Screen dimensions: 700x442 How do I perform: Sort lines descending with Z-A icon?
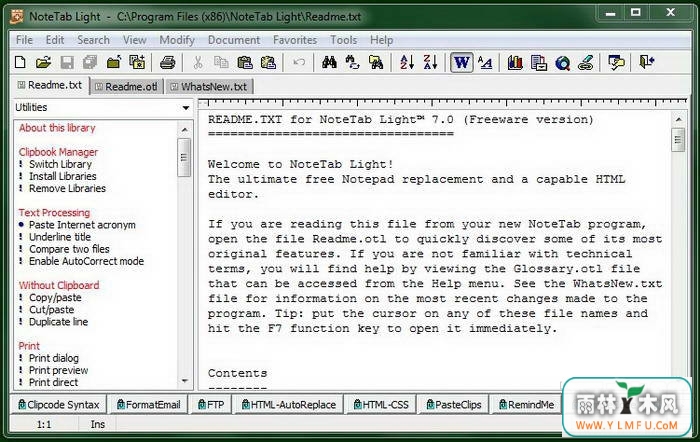click(430, 62)
